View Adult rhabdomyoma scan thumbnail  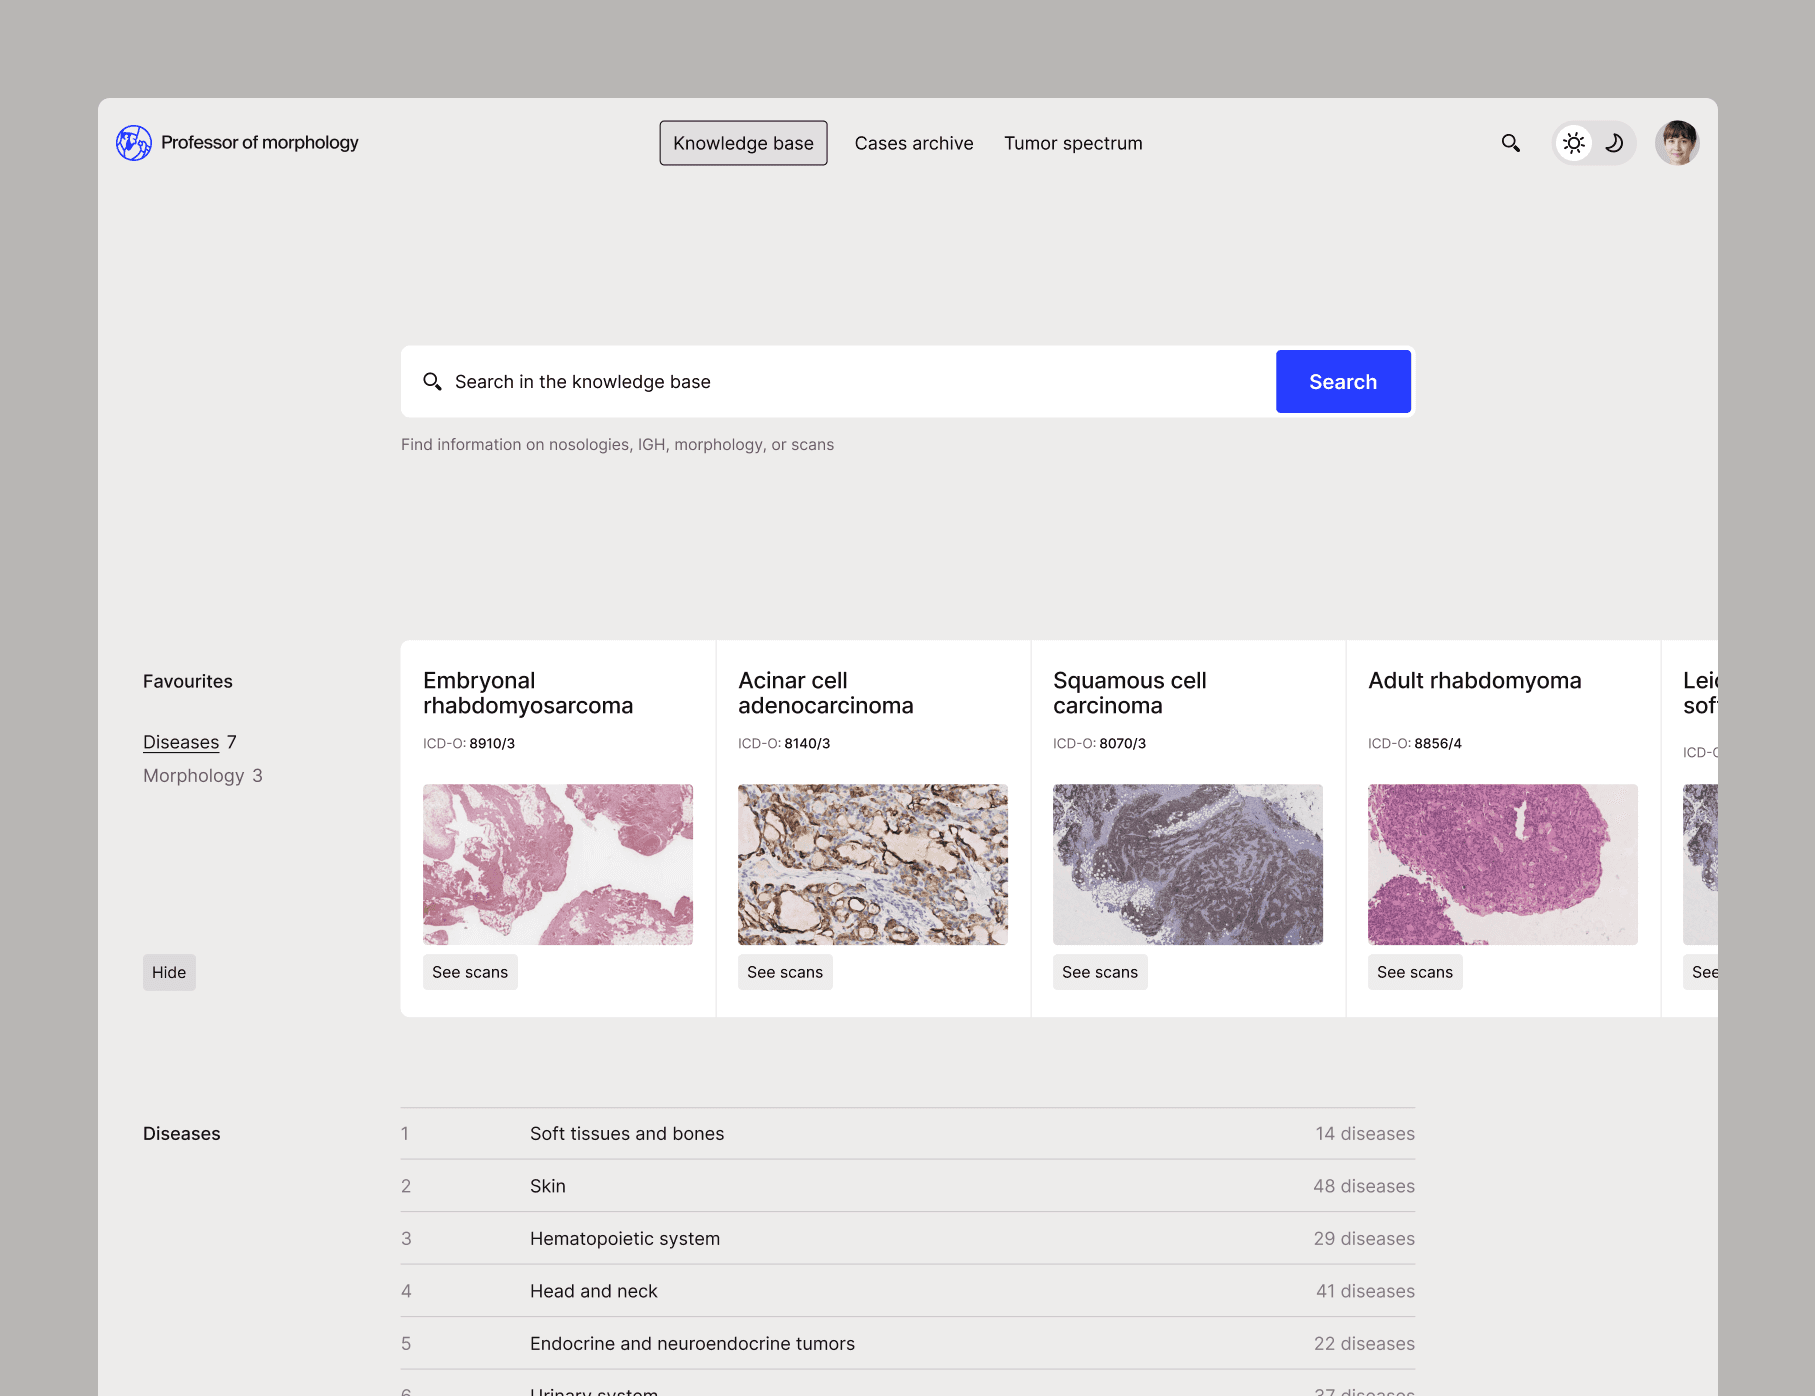(1503, 864)
